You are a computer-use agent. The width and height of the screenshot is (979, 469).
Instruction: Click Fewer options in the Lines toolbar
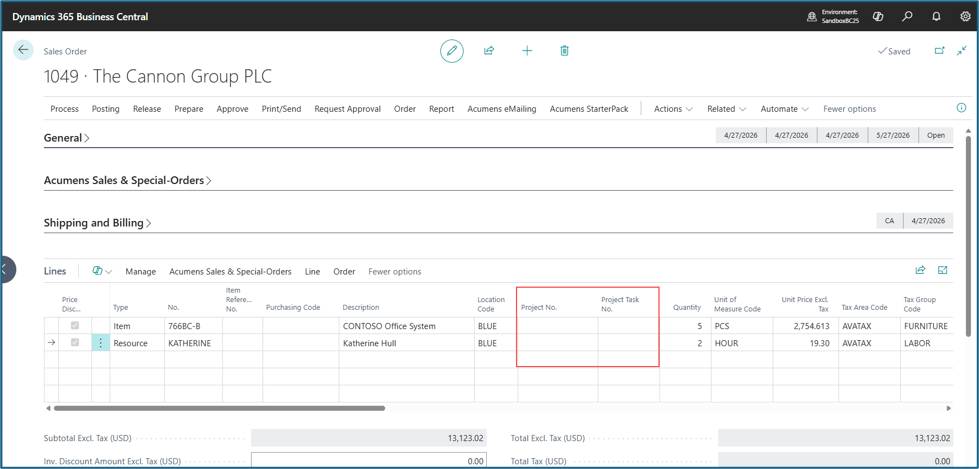point(395,272)
